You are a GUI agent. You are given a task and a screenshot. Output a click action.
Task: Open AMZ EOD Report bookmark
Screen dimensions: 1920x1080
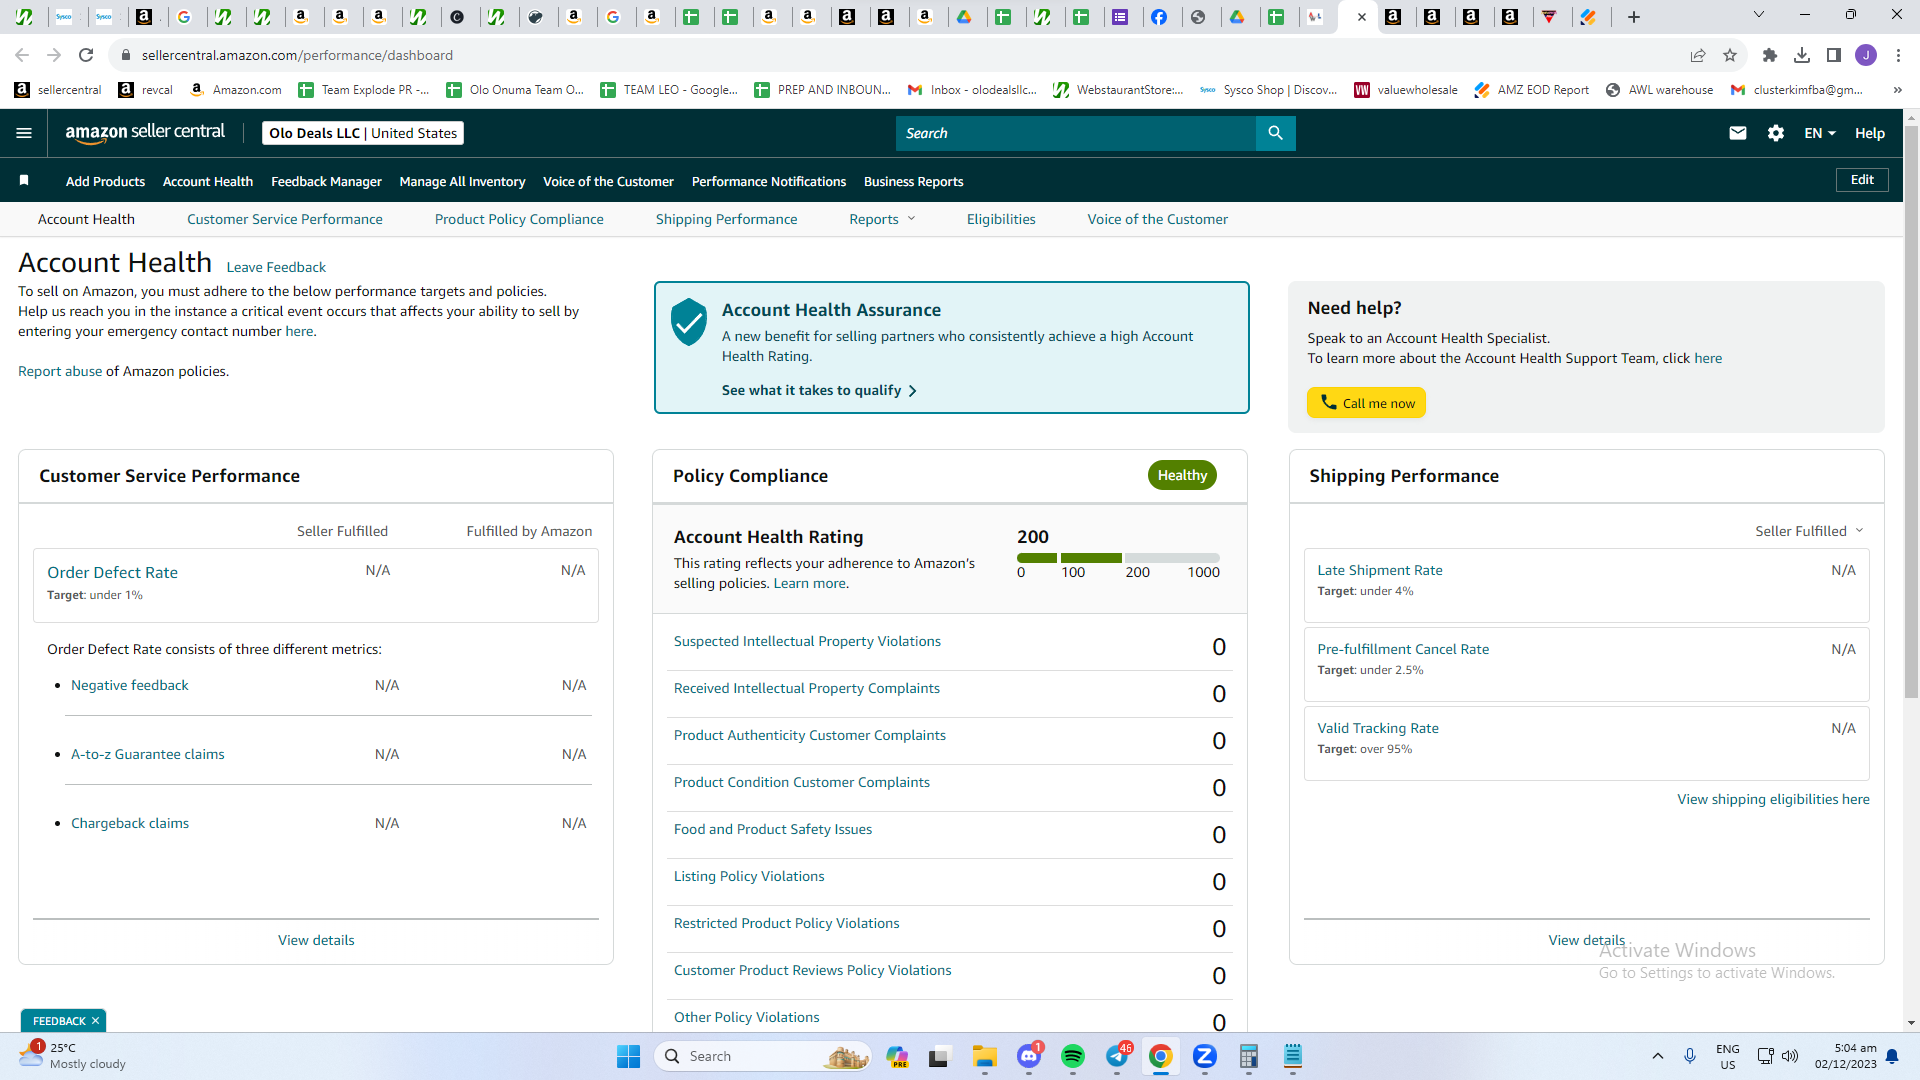pyautogui.click(x=1532, y=90)
